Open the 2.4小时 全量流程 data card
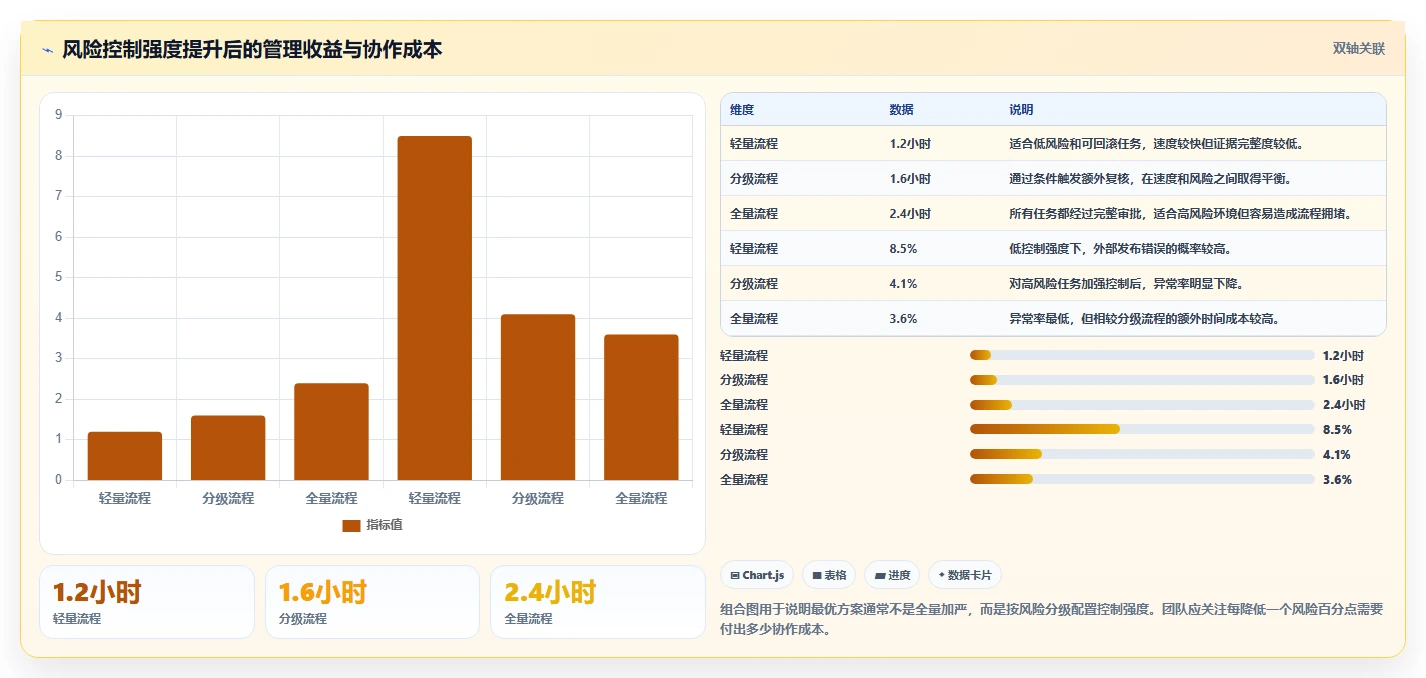Viewport: 1426px width, 678px height. (x=598, y=602)
